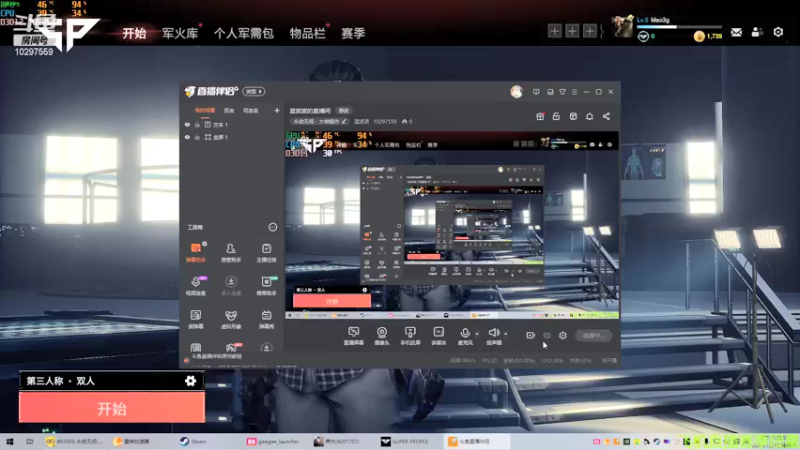800x450 pixels.
Task: Open the skin shirt icon in title bar
Action: coord(562,92)
